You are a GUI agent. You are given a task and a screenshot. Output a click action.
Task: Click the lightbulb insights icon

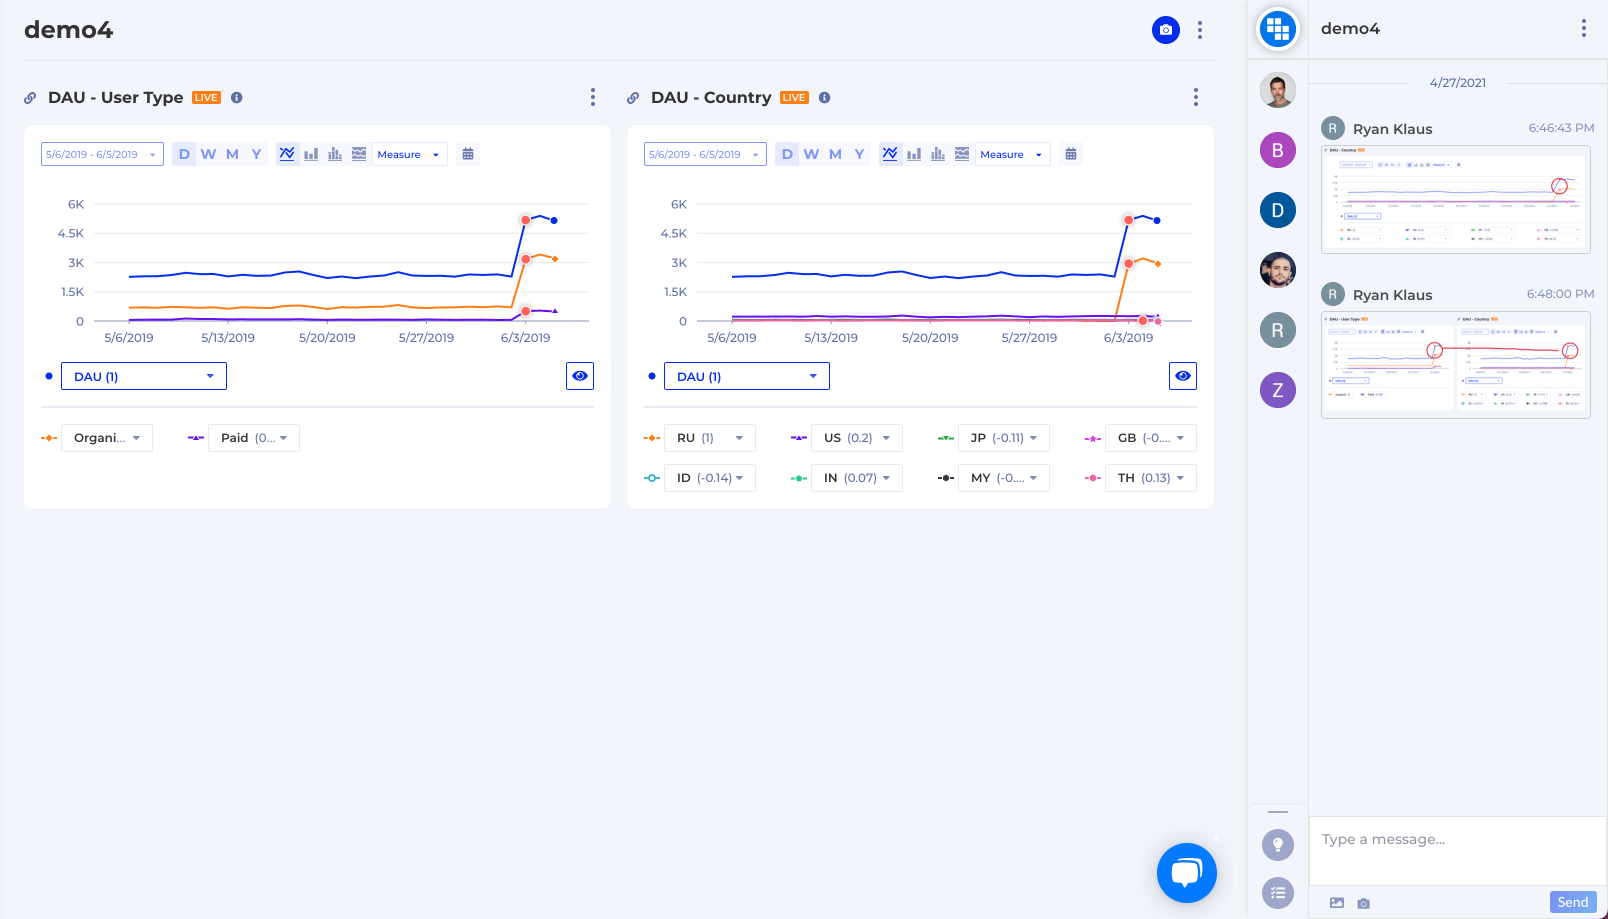1277,845
